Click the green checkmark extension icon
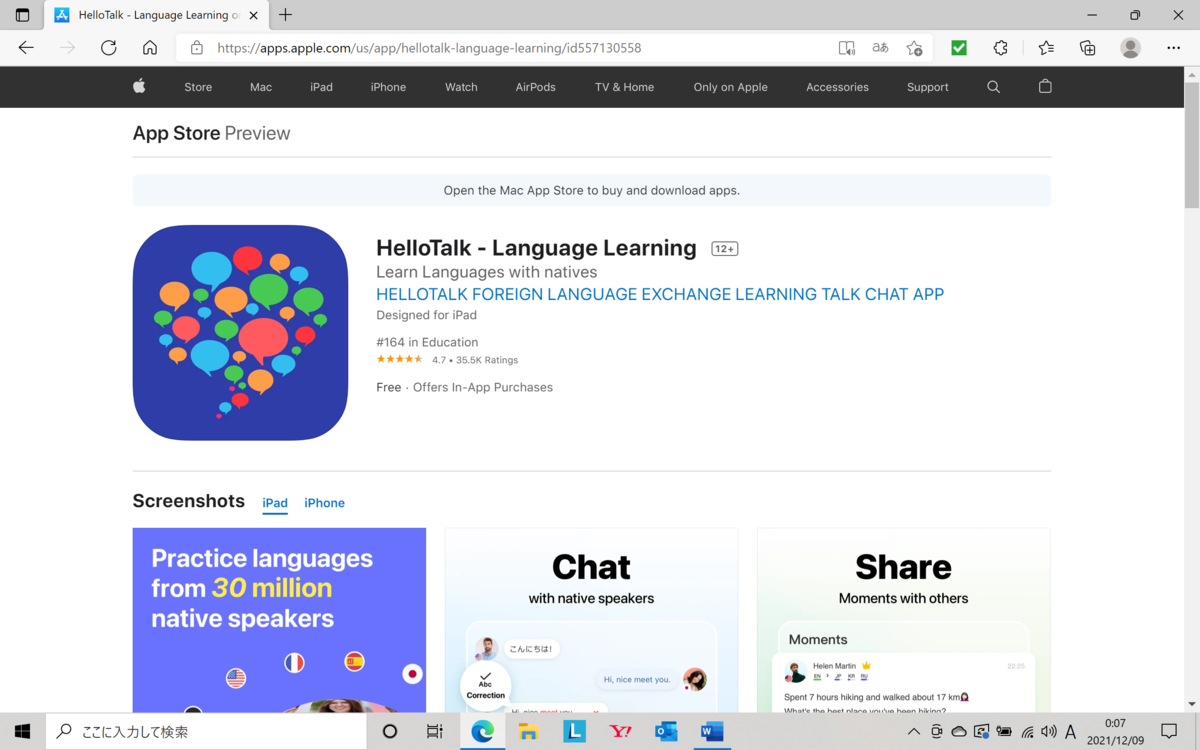The image size is (1200, 750). 959,48
